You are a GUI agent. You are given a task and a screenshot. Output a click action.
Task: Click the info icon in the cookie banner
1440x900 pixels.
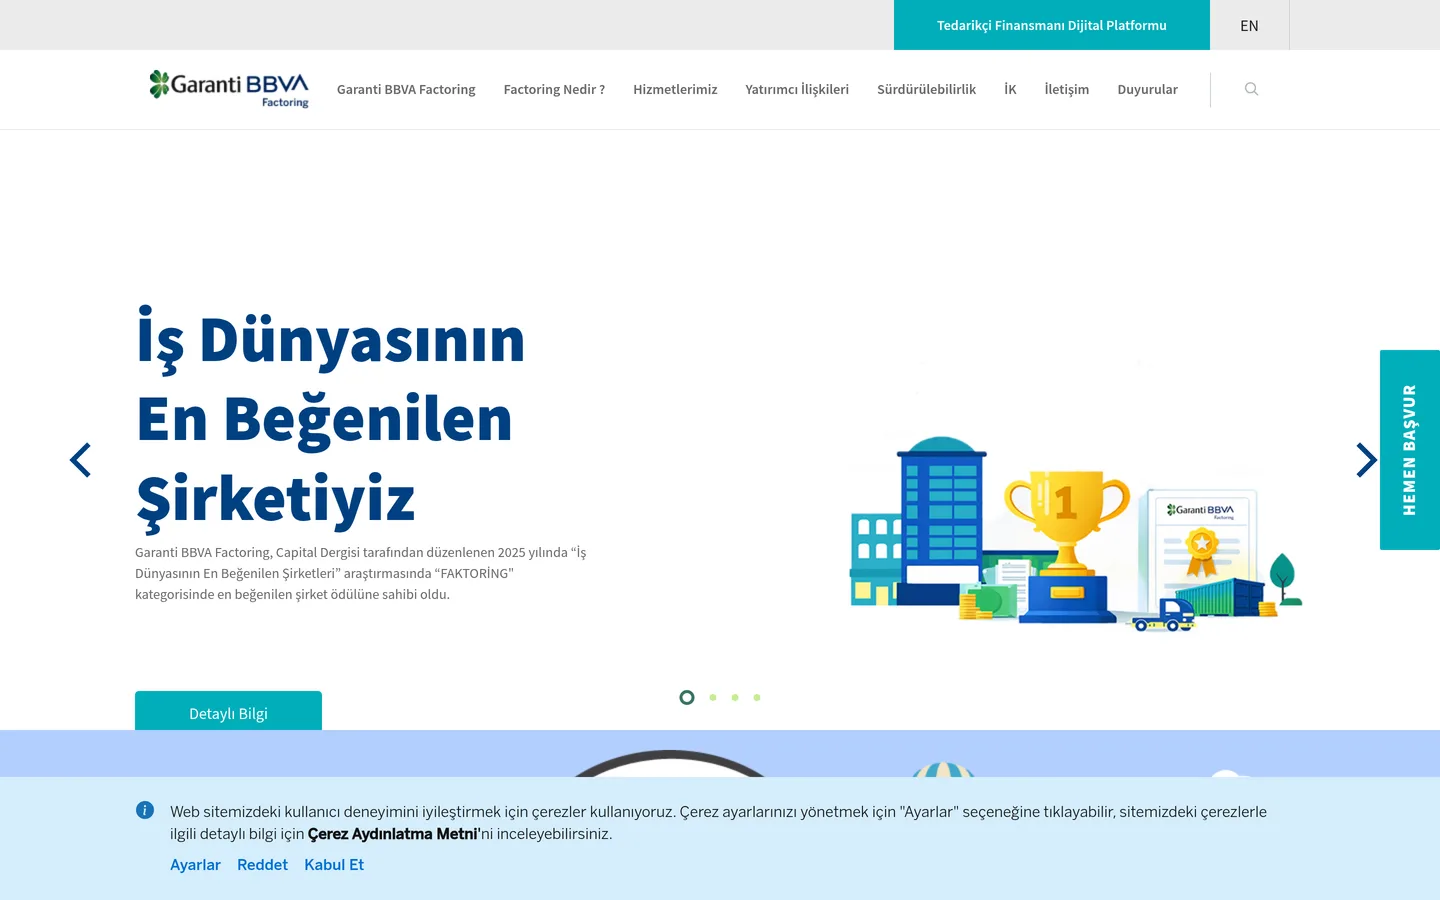pos(145,810)
